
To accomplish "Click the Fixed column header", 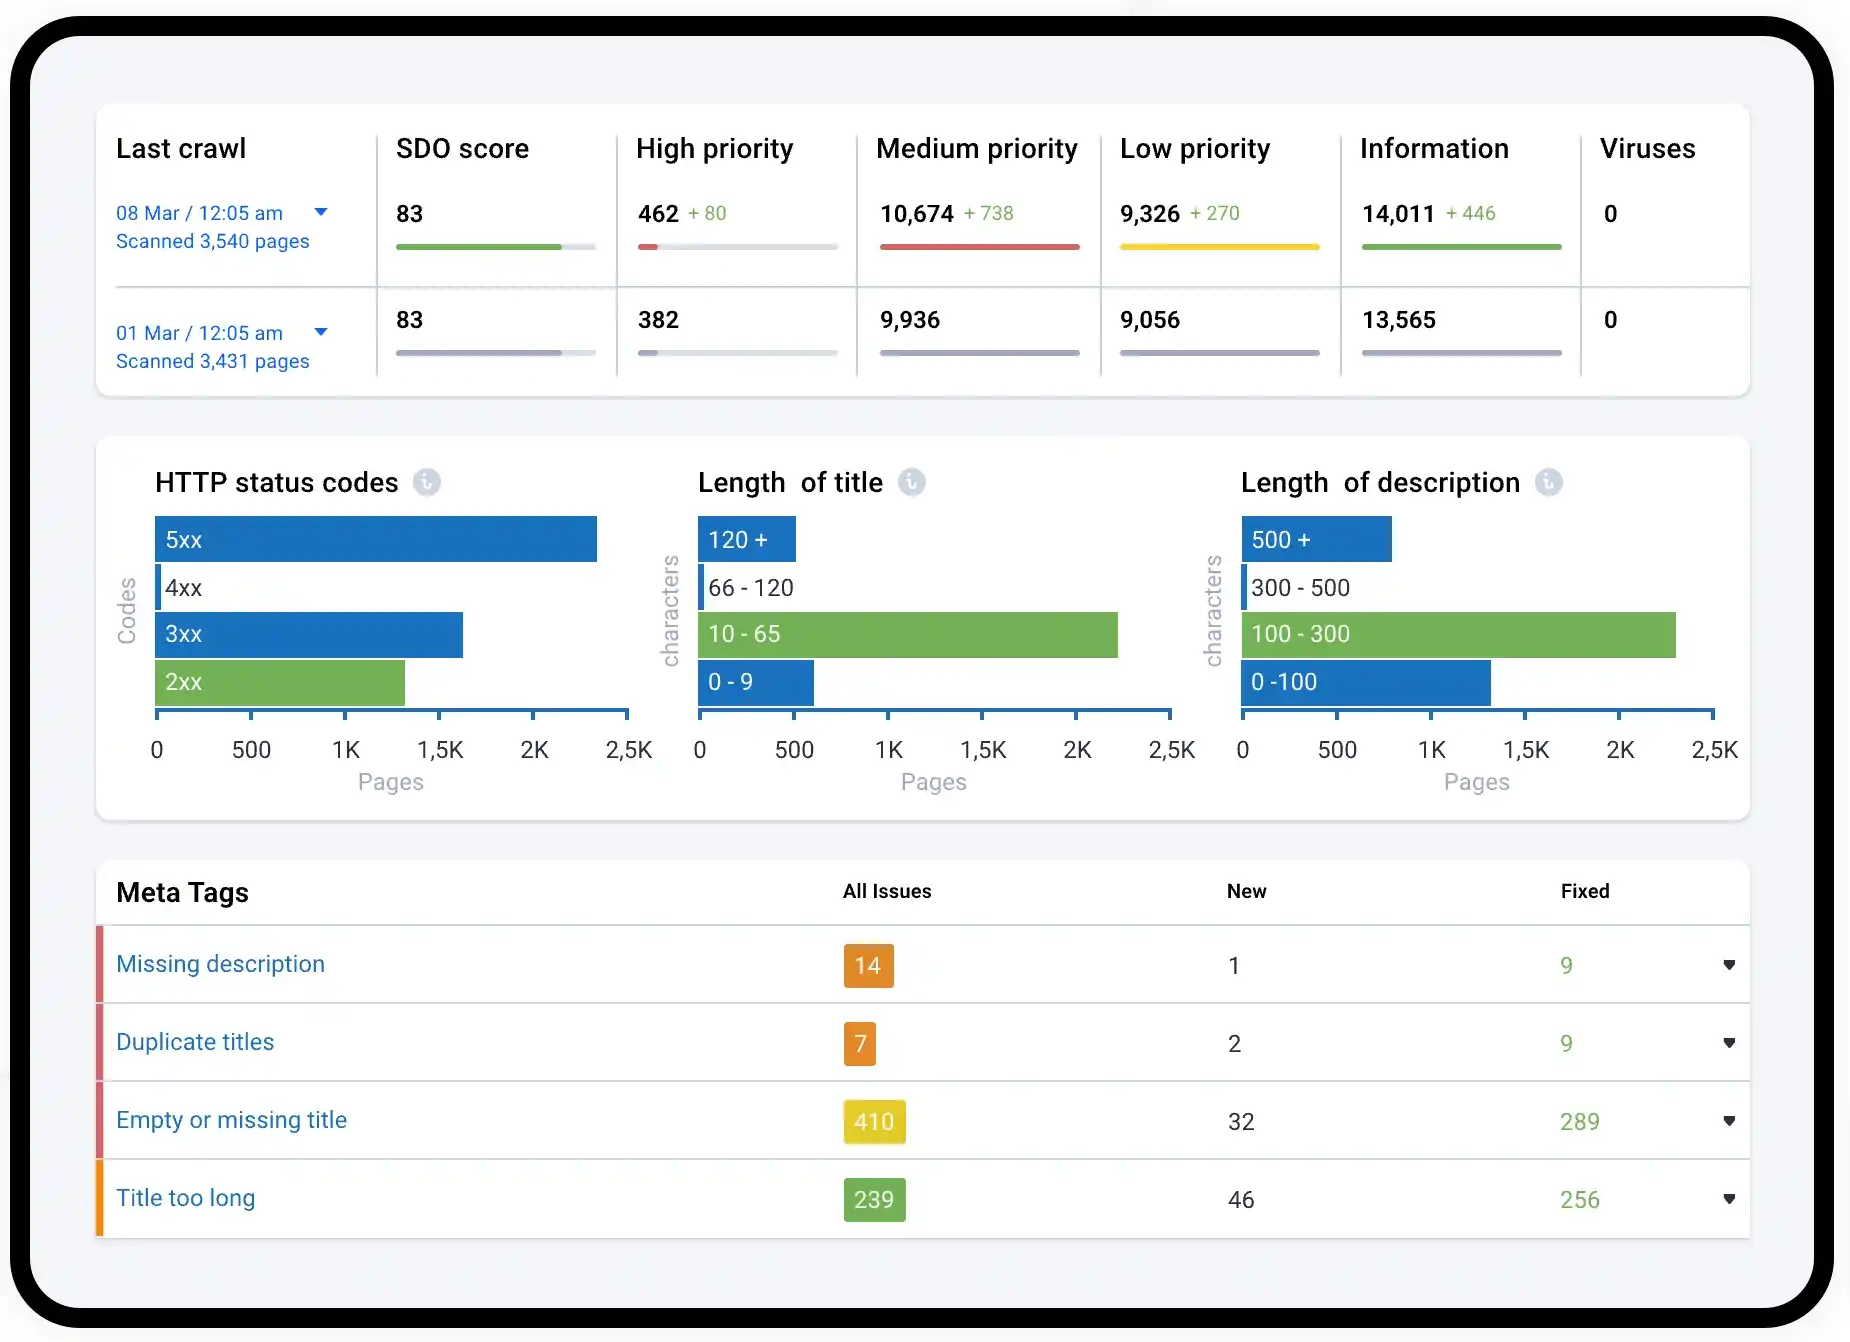I will tap(1585, 891).
